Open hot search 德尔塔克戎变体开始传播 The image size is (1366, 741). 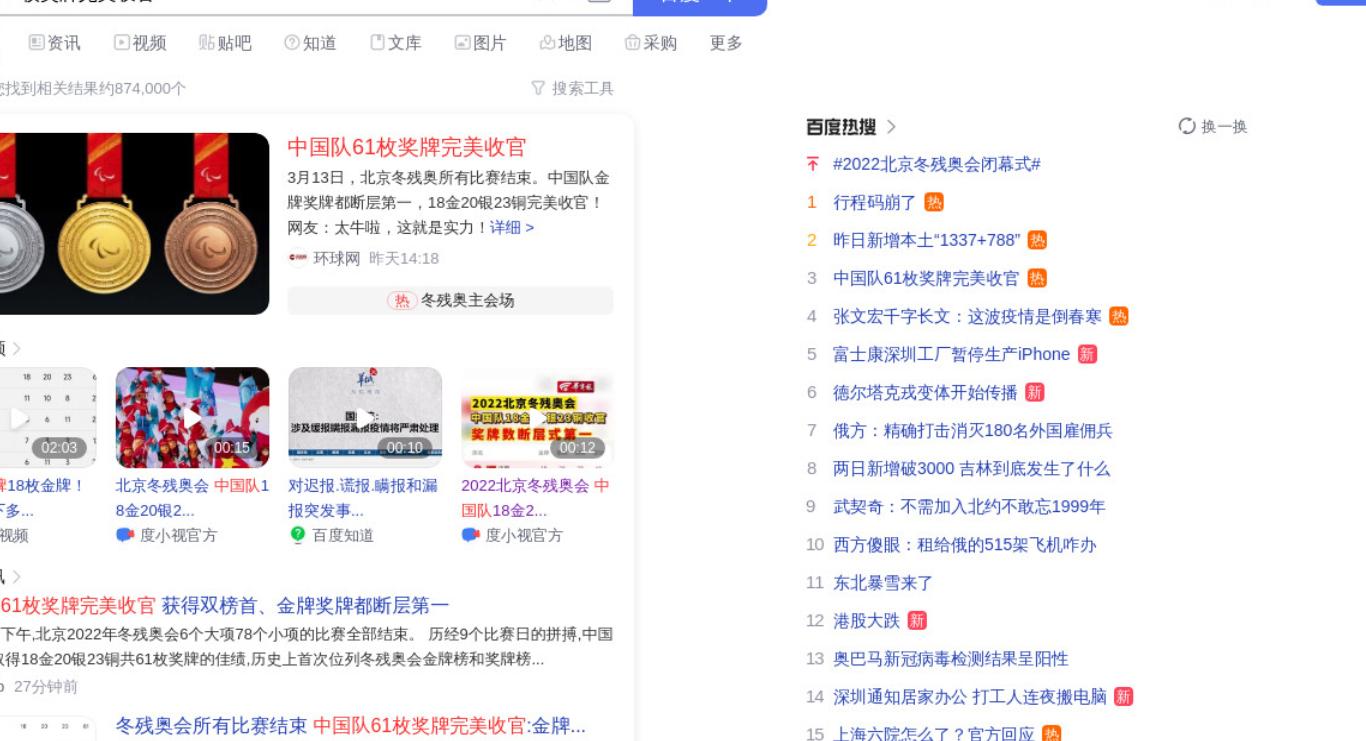point(925,393)
